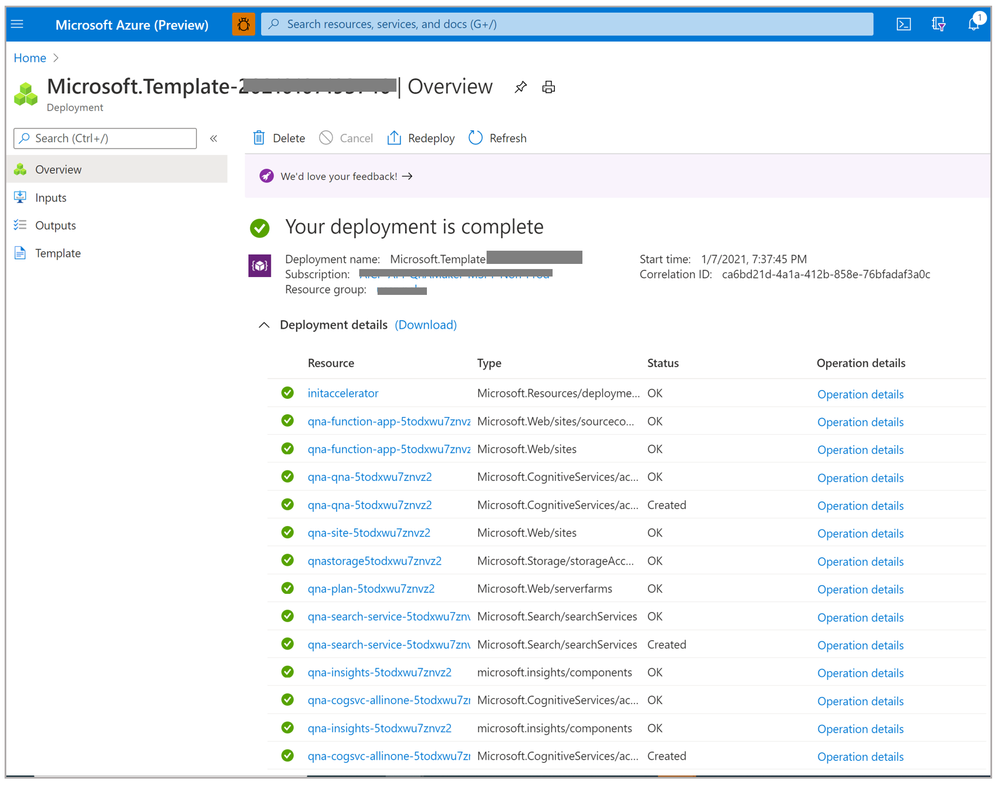
Task: Click the Microsoft.Storage/storageAcc... type cell
Action: pyautogui.click(x=556, y=561)
